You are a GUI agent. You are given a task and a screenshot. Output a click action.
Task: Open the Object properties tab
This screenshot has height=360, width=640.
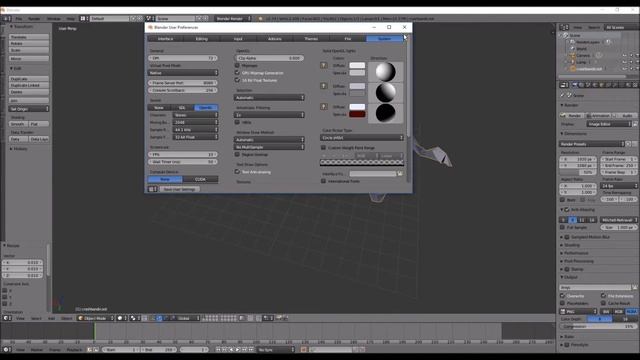click(x=602, y=85)
